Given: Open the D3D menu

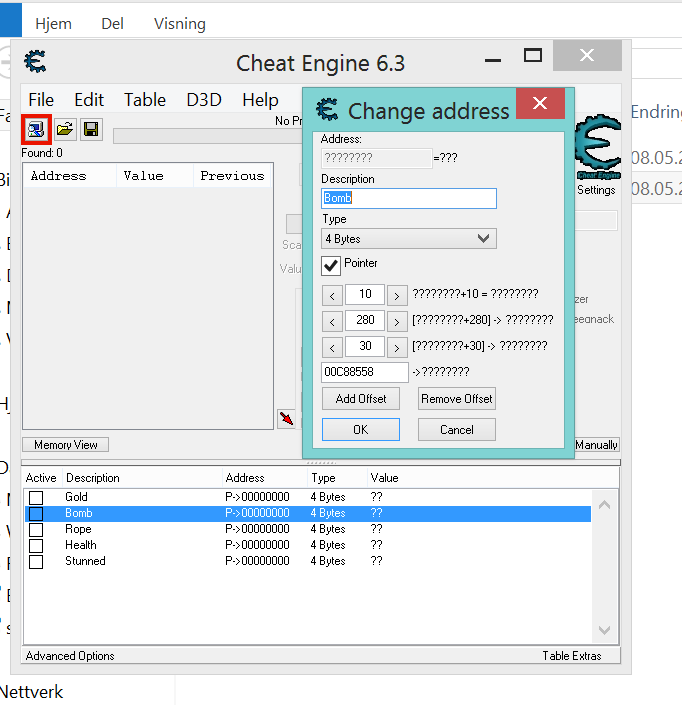Looking at the screenshot, I should pyautogui.click(x=204, y=99).
